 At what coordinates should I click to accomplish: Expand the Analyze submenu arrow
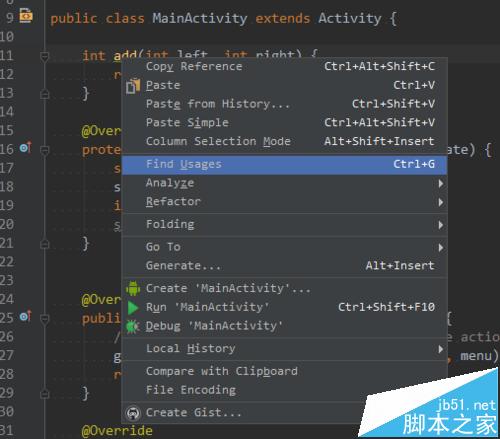(x=441, y=183)
